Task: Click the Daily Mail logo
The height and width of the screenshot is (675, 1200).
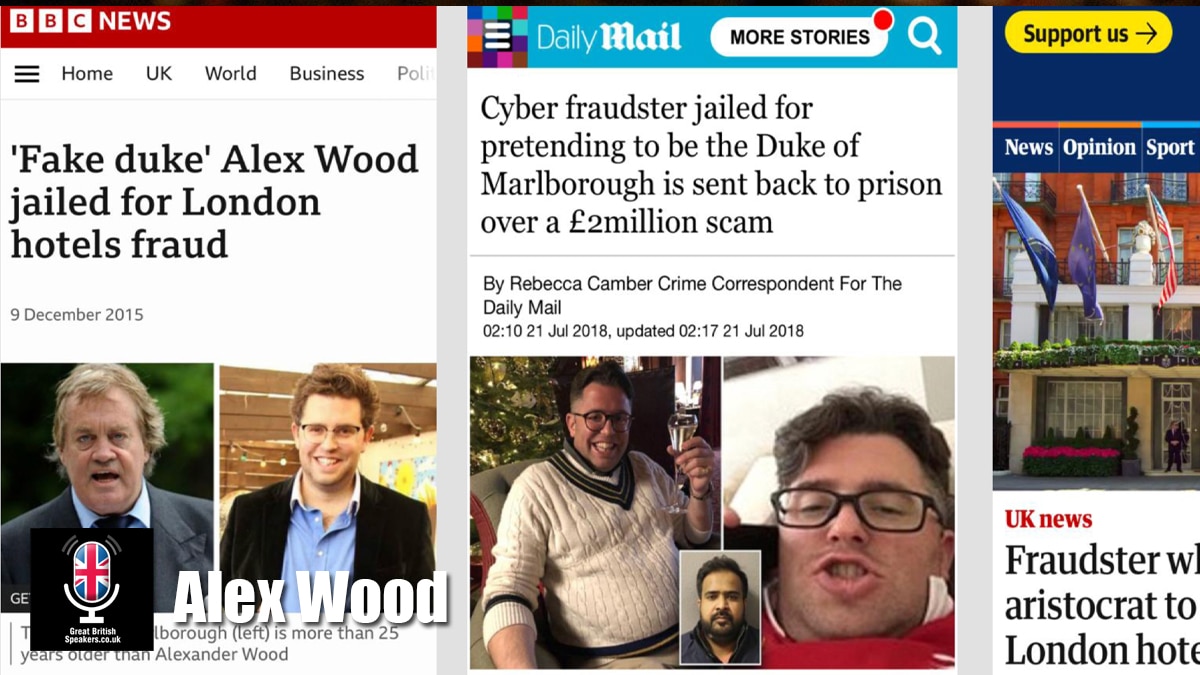Action: tap(609, 38)
